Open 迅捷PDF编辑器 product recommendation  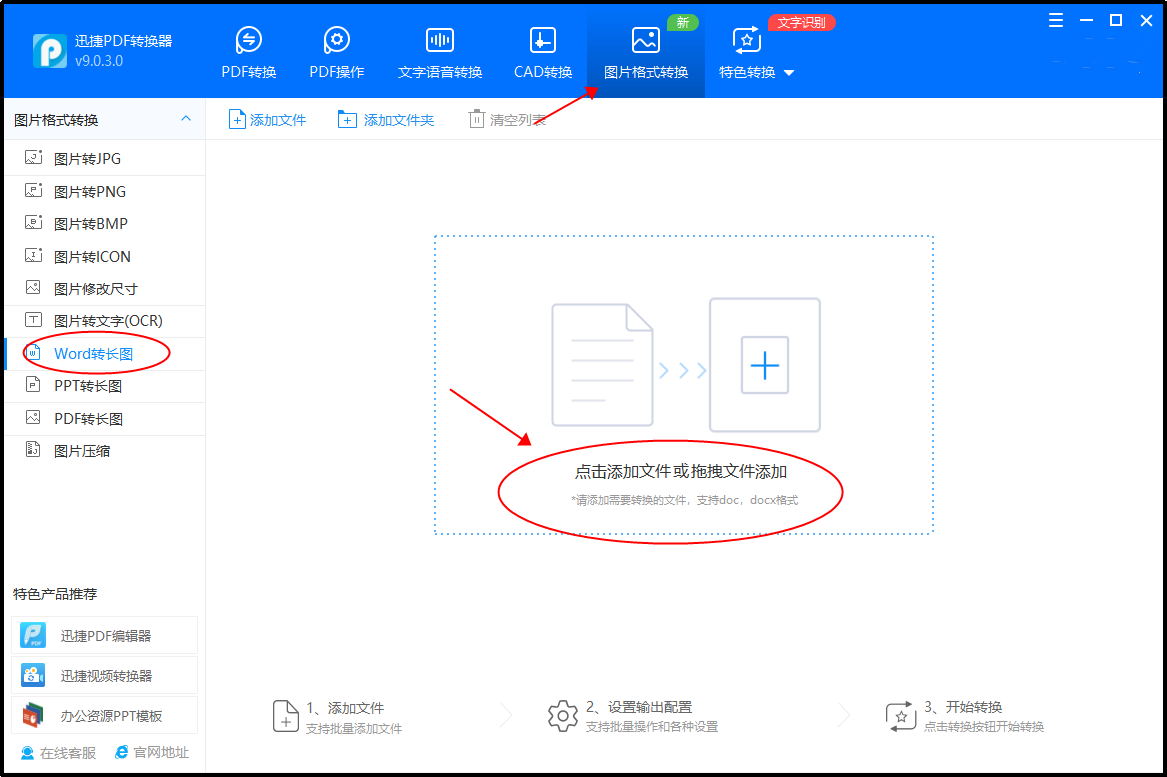[x=104, y=636]
